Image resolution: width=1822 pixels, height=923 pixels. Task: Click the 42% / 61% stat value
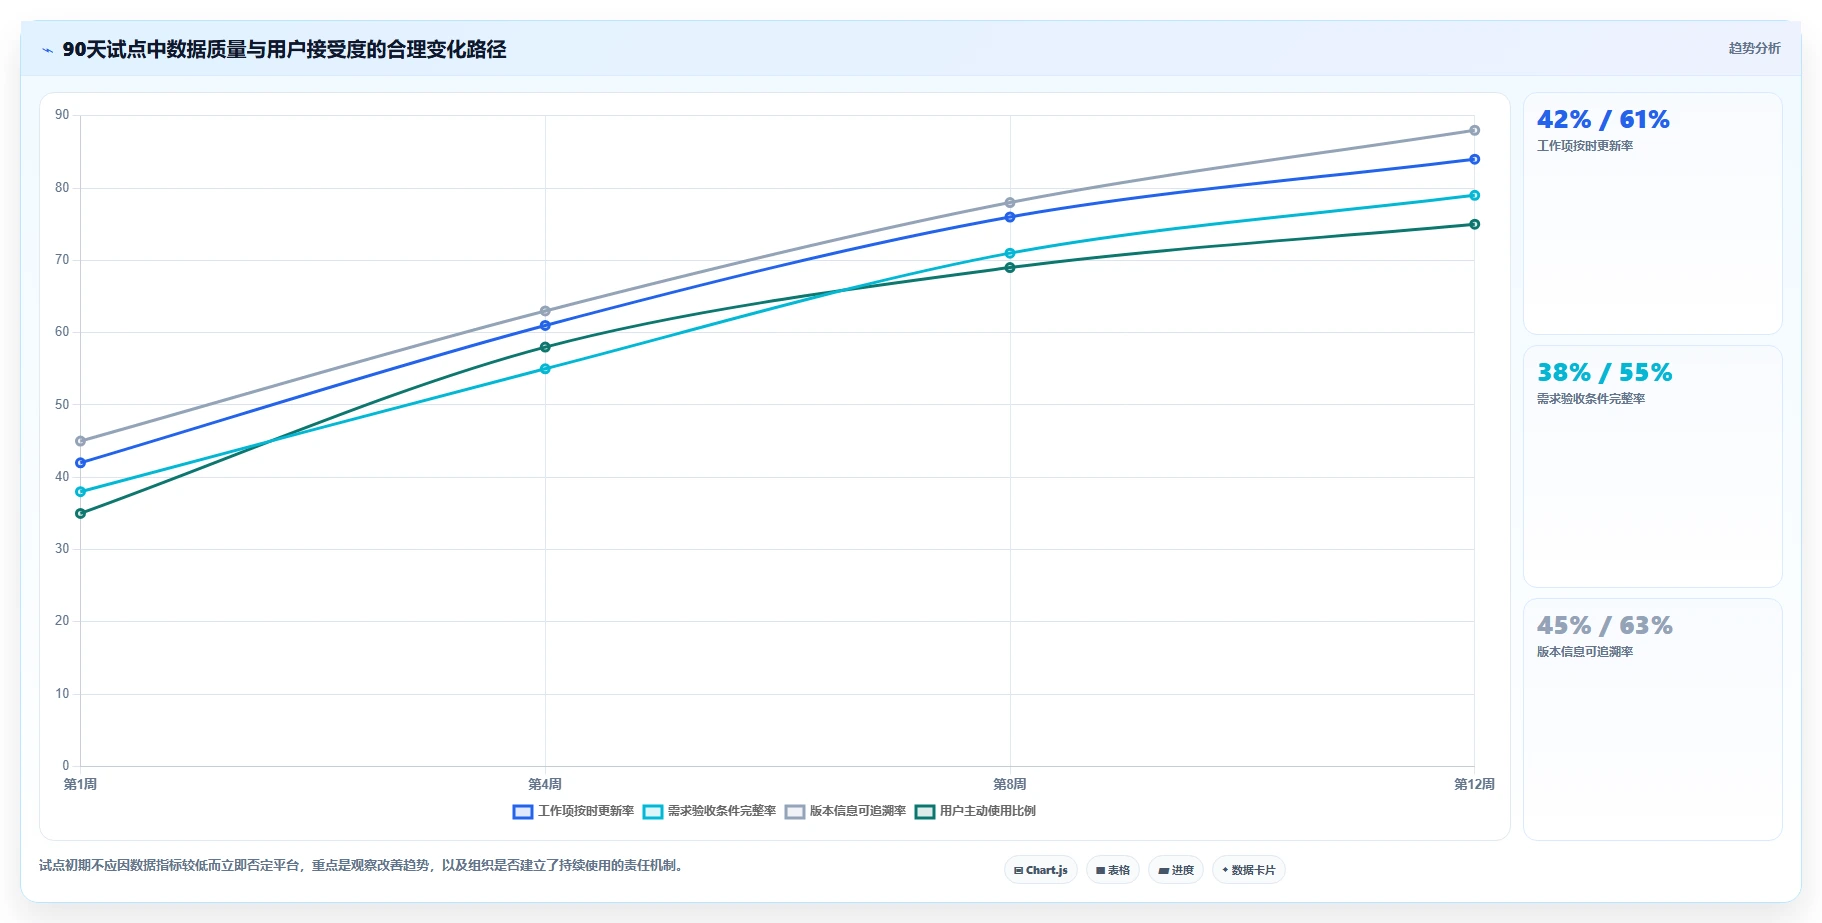1603,120
